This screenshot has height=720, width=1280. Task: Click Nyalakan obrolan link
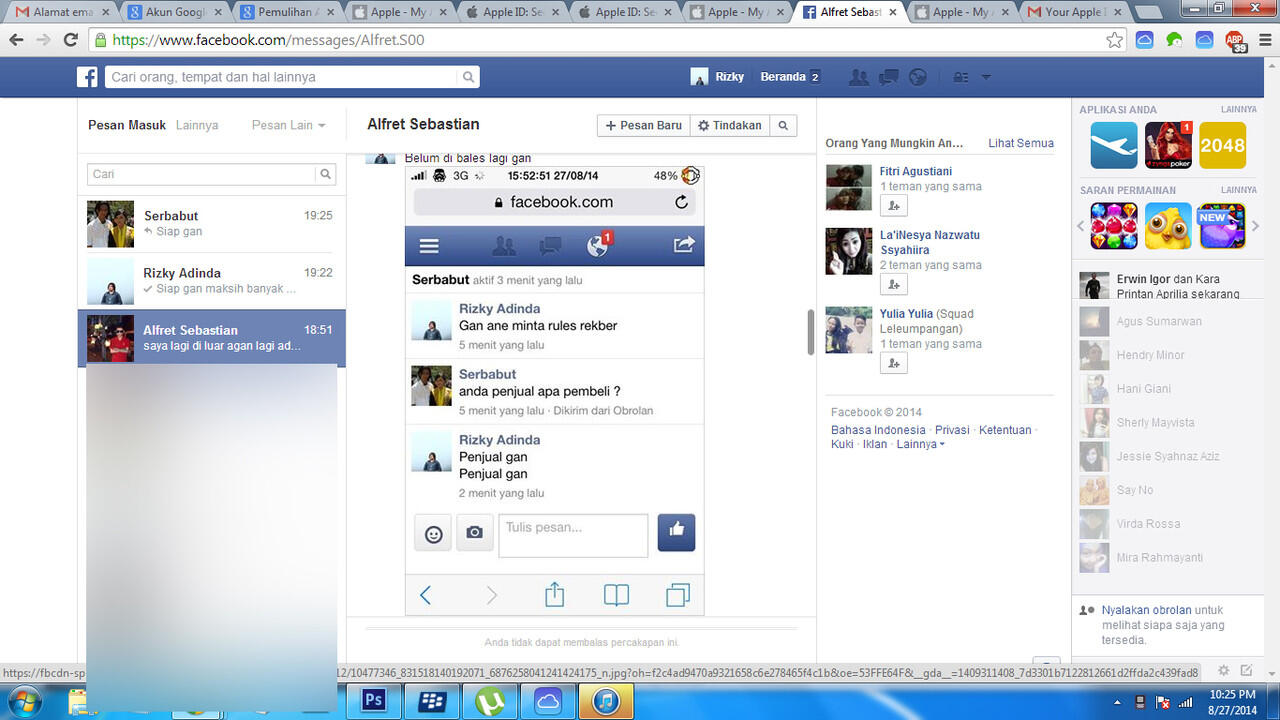click(x=1146, y=610)
